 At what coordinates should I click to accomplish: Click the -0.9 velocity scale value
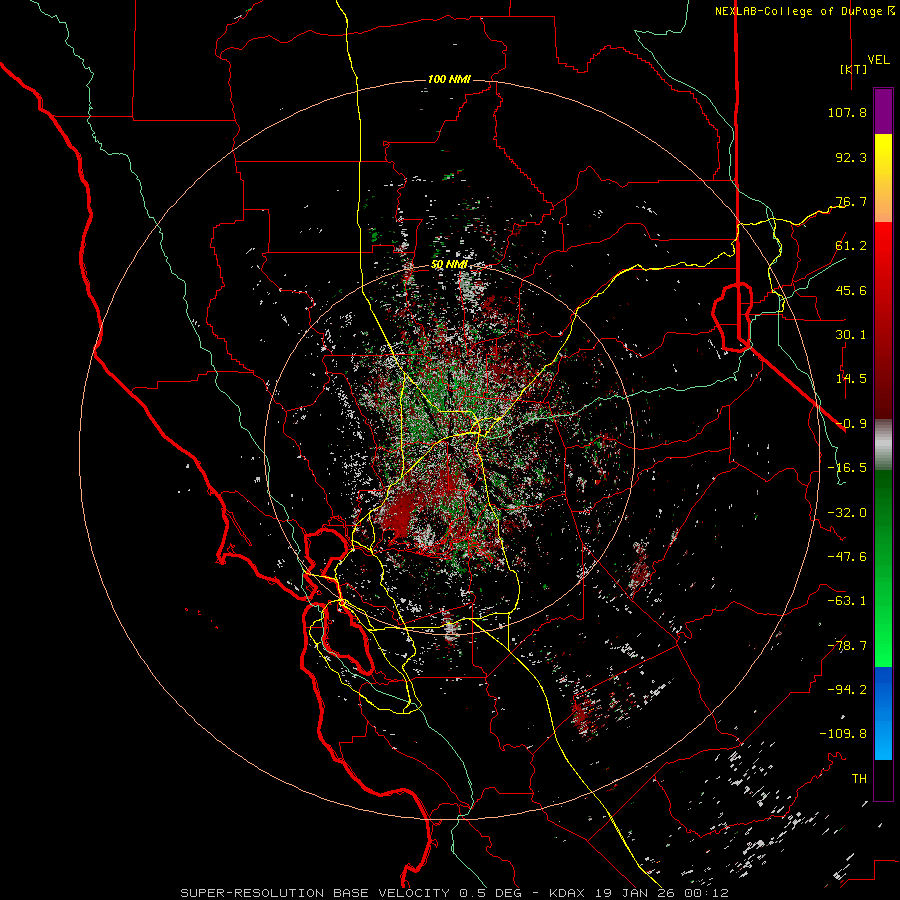(851, 424)
